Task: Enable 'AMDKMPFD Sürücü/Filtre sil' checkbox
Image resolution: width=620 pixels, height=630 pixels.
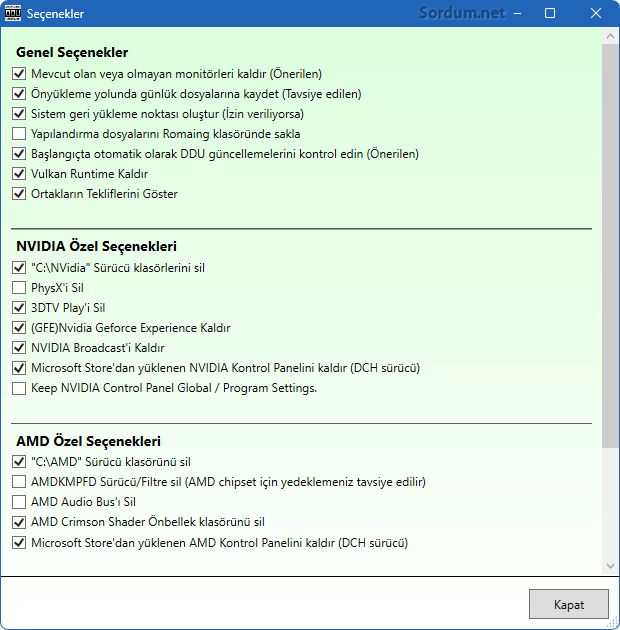Action: 20,482
